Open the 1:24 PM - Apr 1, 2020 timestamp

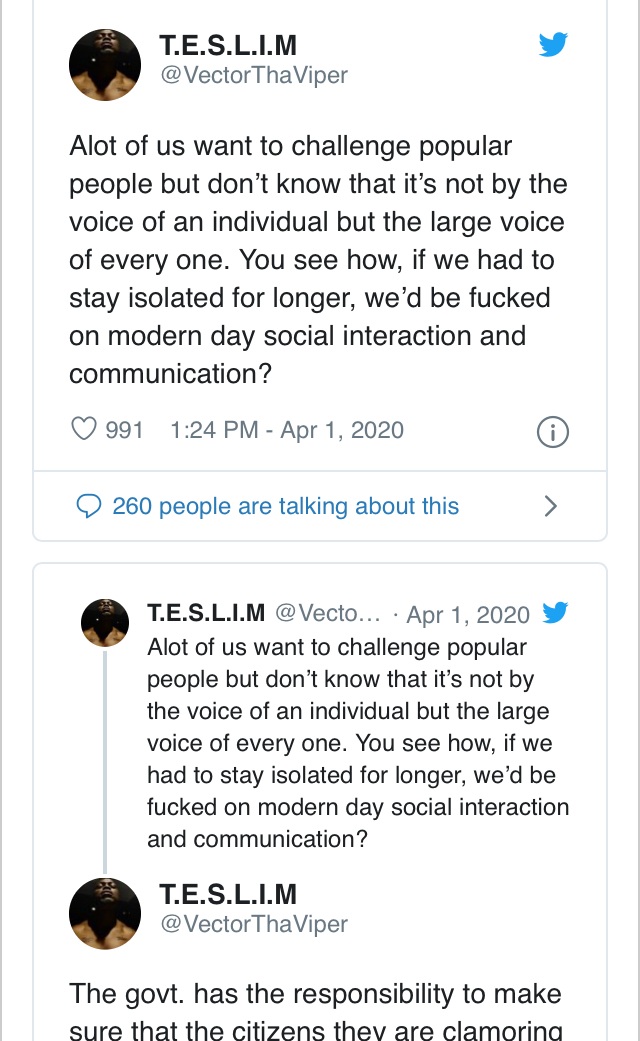coord(287,430)
